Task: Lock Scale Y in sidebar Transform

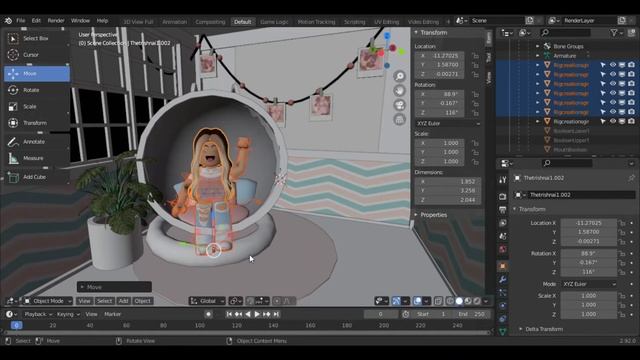Action: pos(475,152)
